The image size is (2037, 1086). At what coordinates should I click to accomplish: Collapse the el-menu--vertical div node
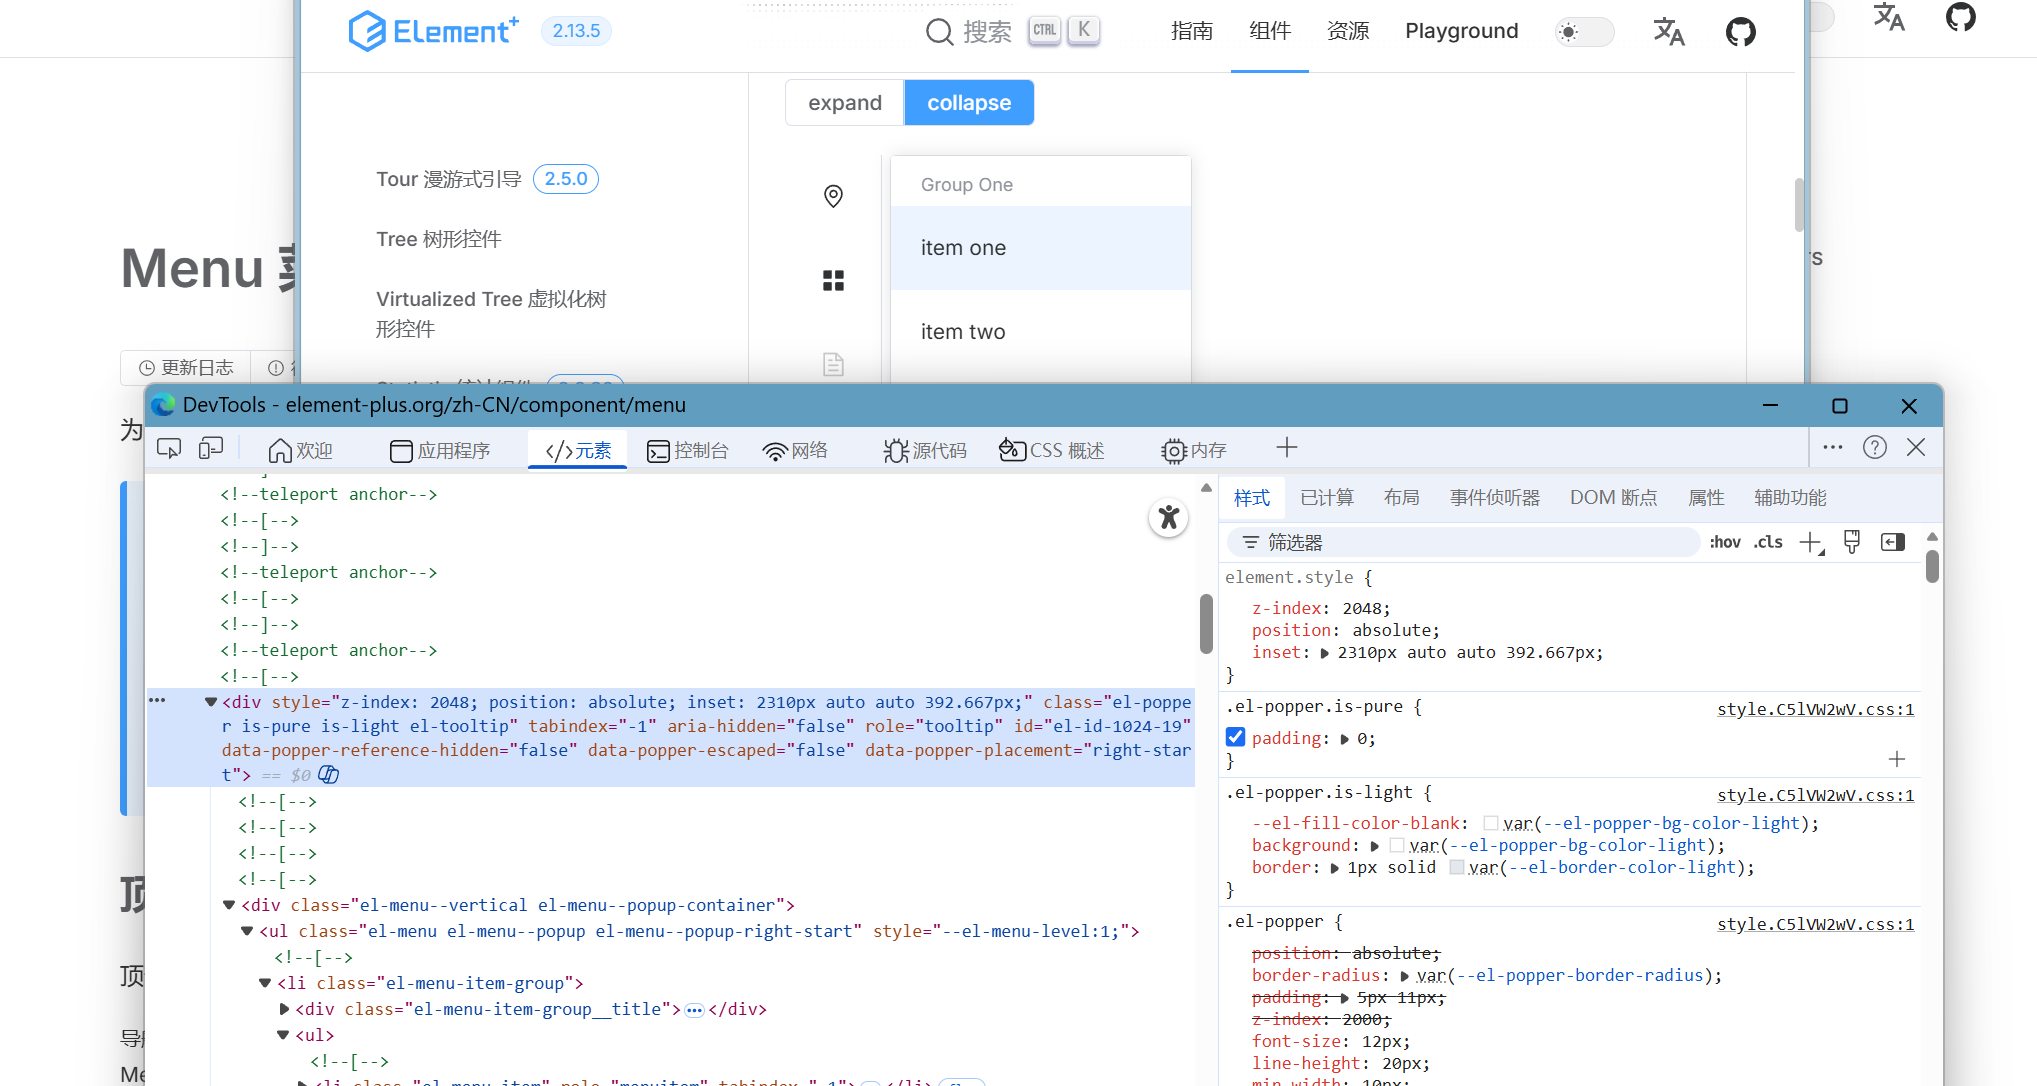[x=229, y=905]
